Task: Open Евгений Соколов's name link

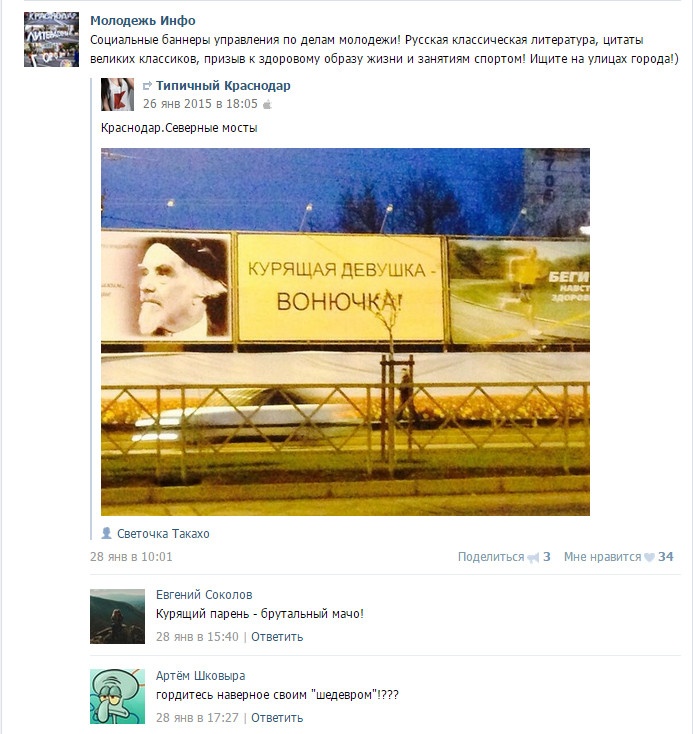Action: pyautogui.click(x=204, y=595)
